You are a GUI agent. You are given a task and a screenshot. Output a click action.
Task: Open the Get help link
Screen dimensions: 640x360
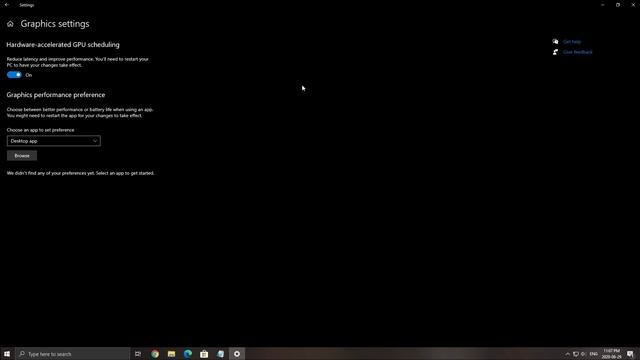(572, 42)
